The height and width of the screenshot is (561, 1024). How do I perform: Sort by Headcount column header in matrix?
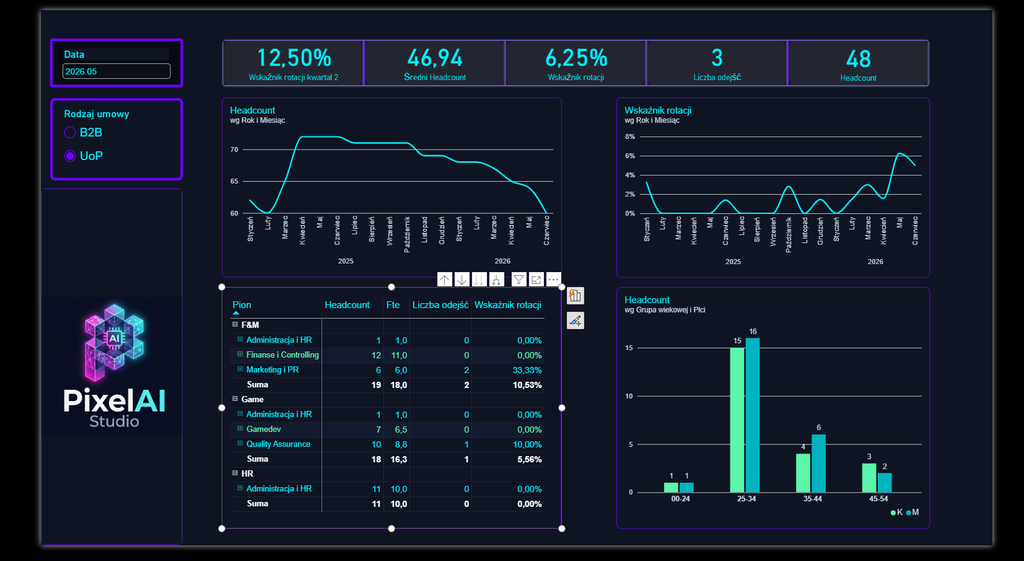click(347, 305)
